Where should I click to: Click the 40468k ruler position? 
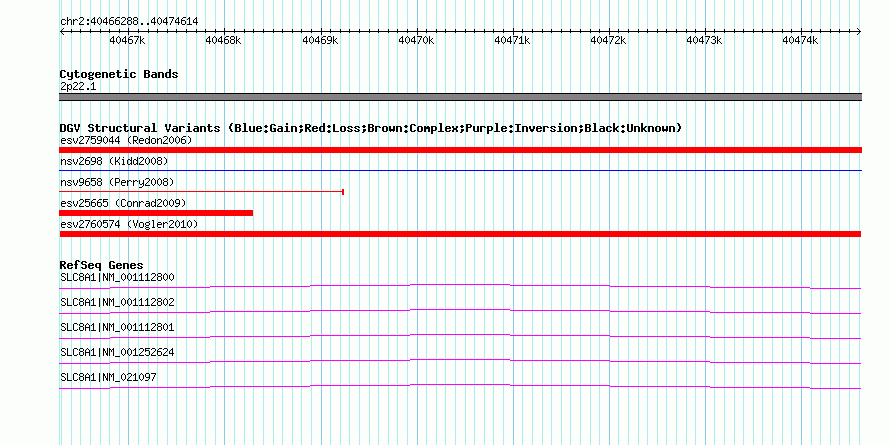click(x=224, y=40)
